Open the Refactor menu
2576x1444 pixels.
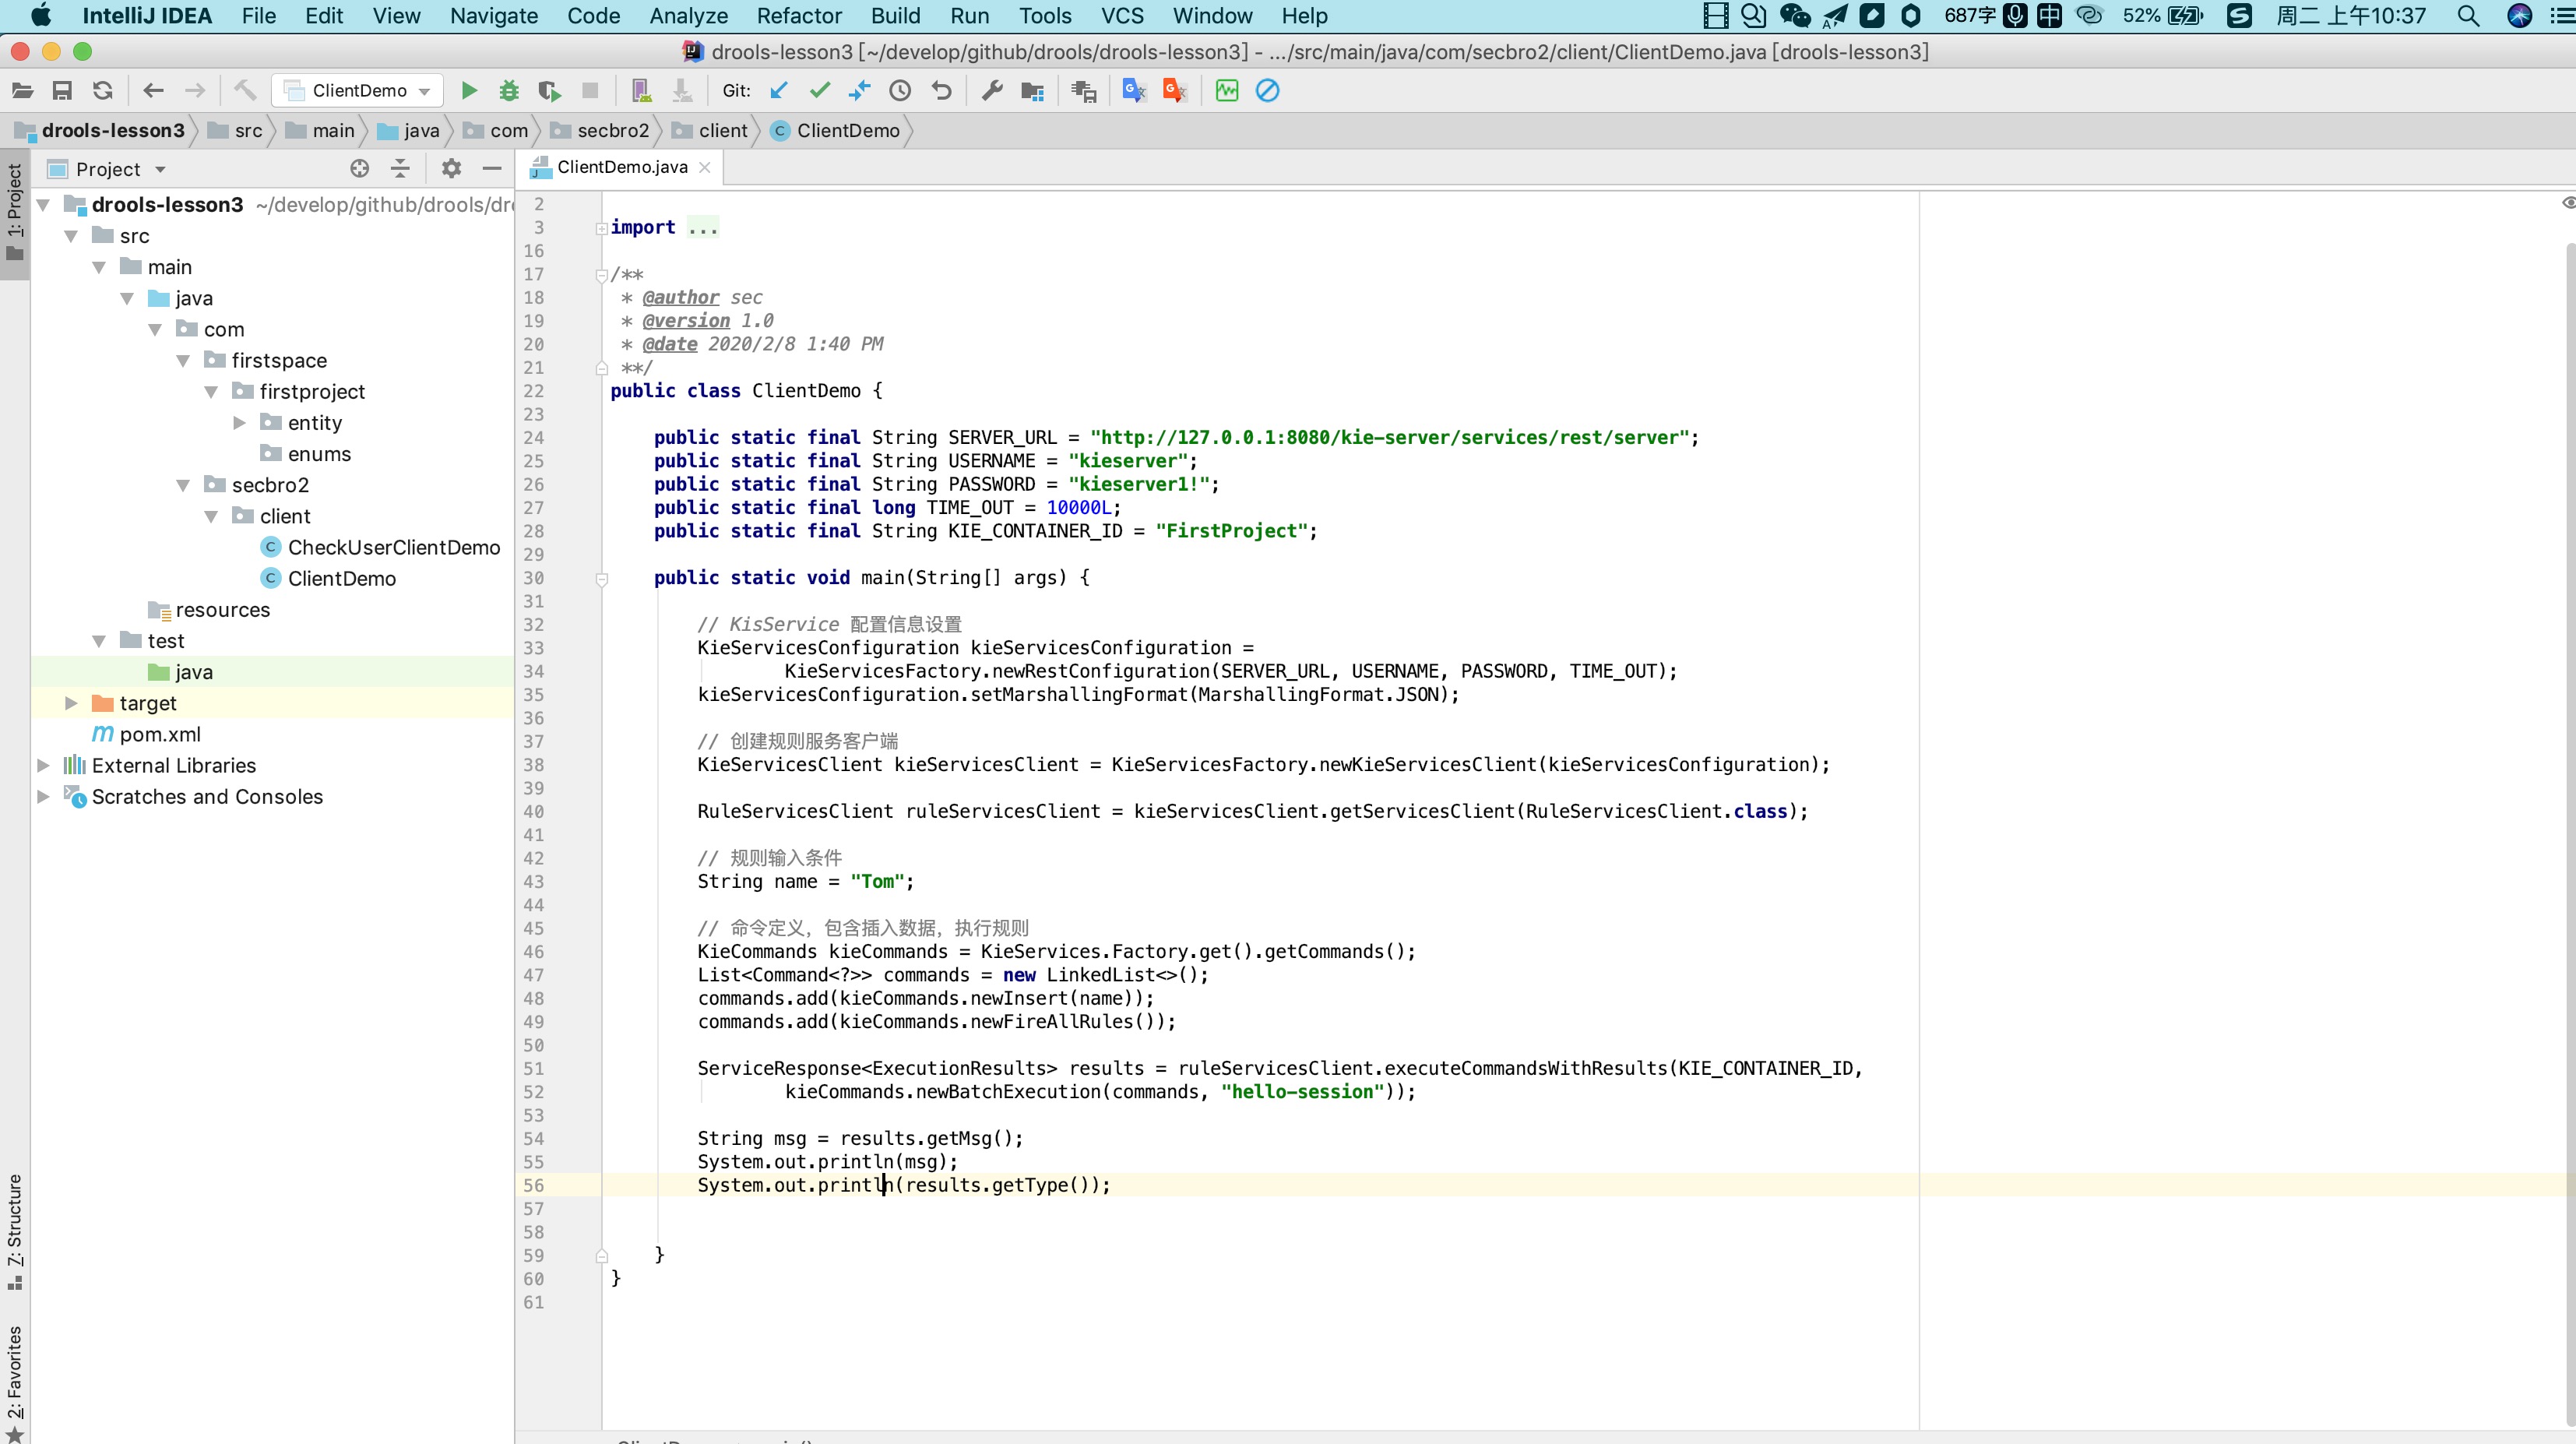click(x=799, y=16)
